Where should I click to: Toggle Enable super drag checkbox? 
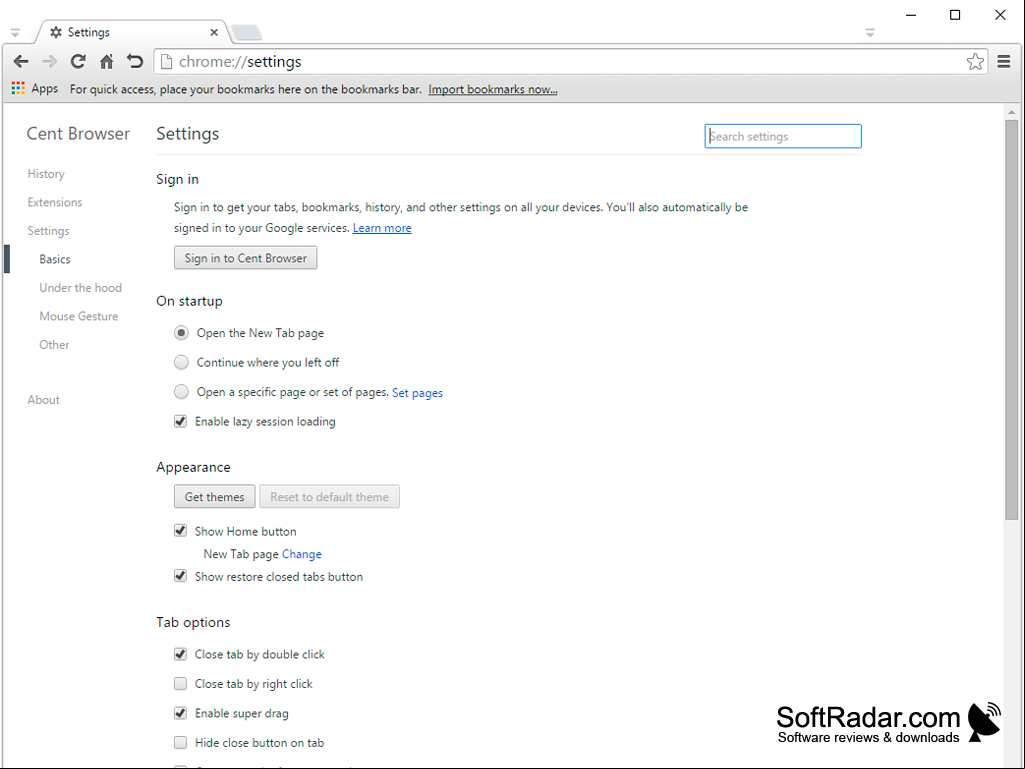(180, 713)
